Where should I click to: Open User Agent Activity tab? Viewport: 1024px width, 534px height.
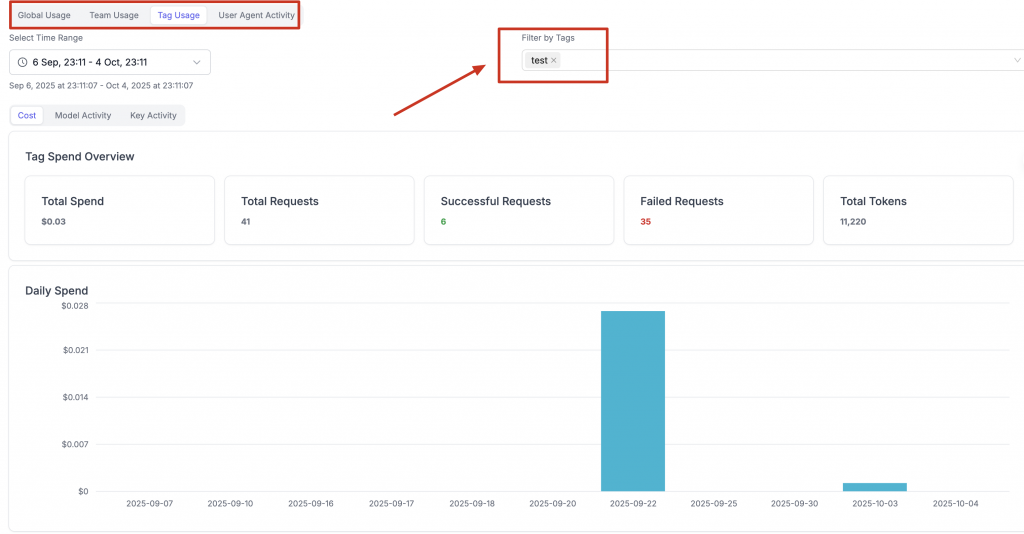point(256,15)
